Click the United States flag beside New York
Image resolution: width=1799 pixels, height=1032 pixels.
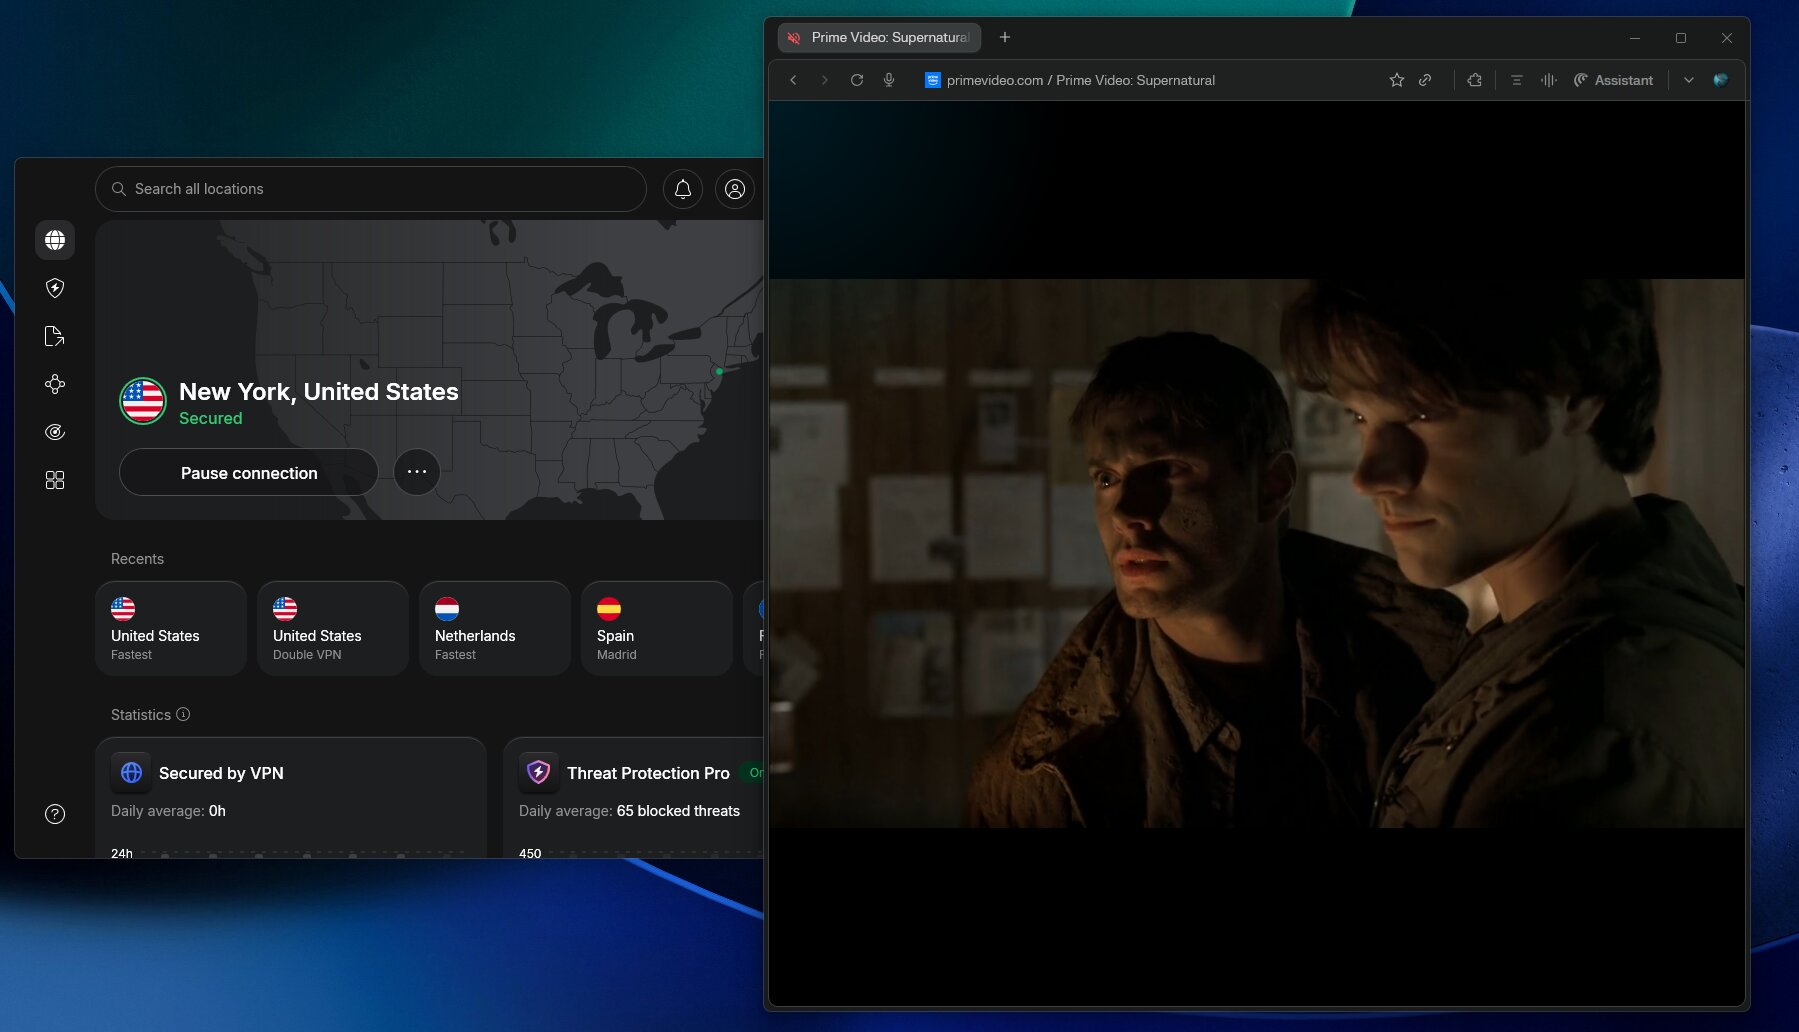tap(143, 401)
